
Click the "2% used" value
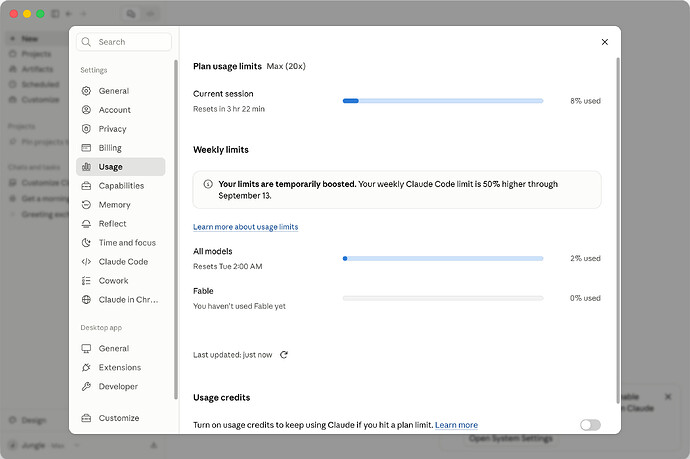tap(585, 258)
